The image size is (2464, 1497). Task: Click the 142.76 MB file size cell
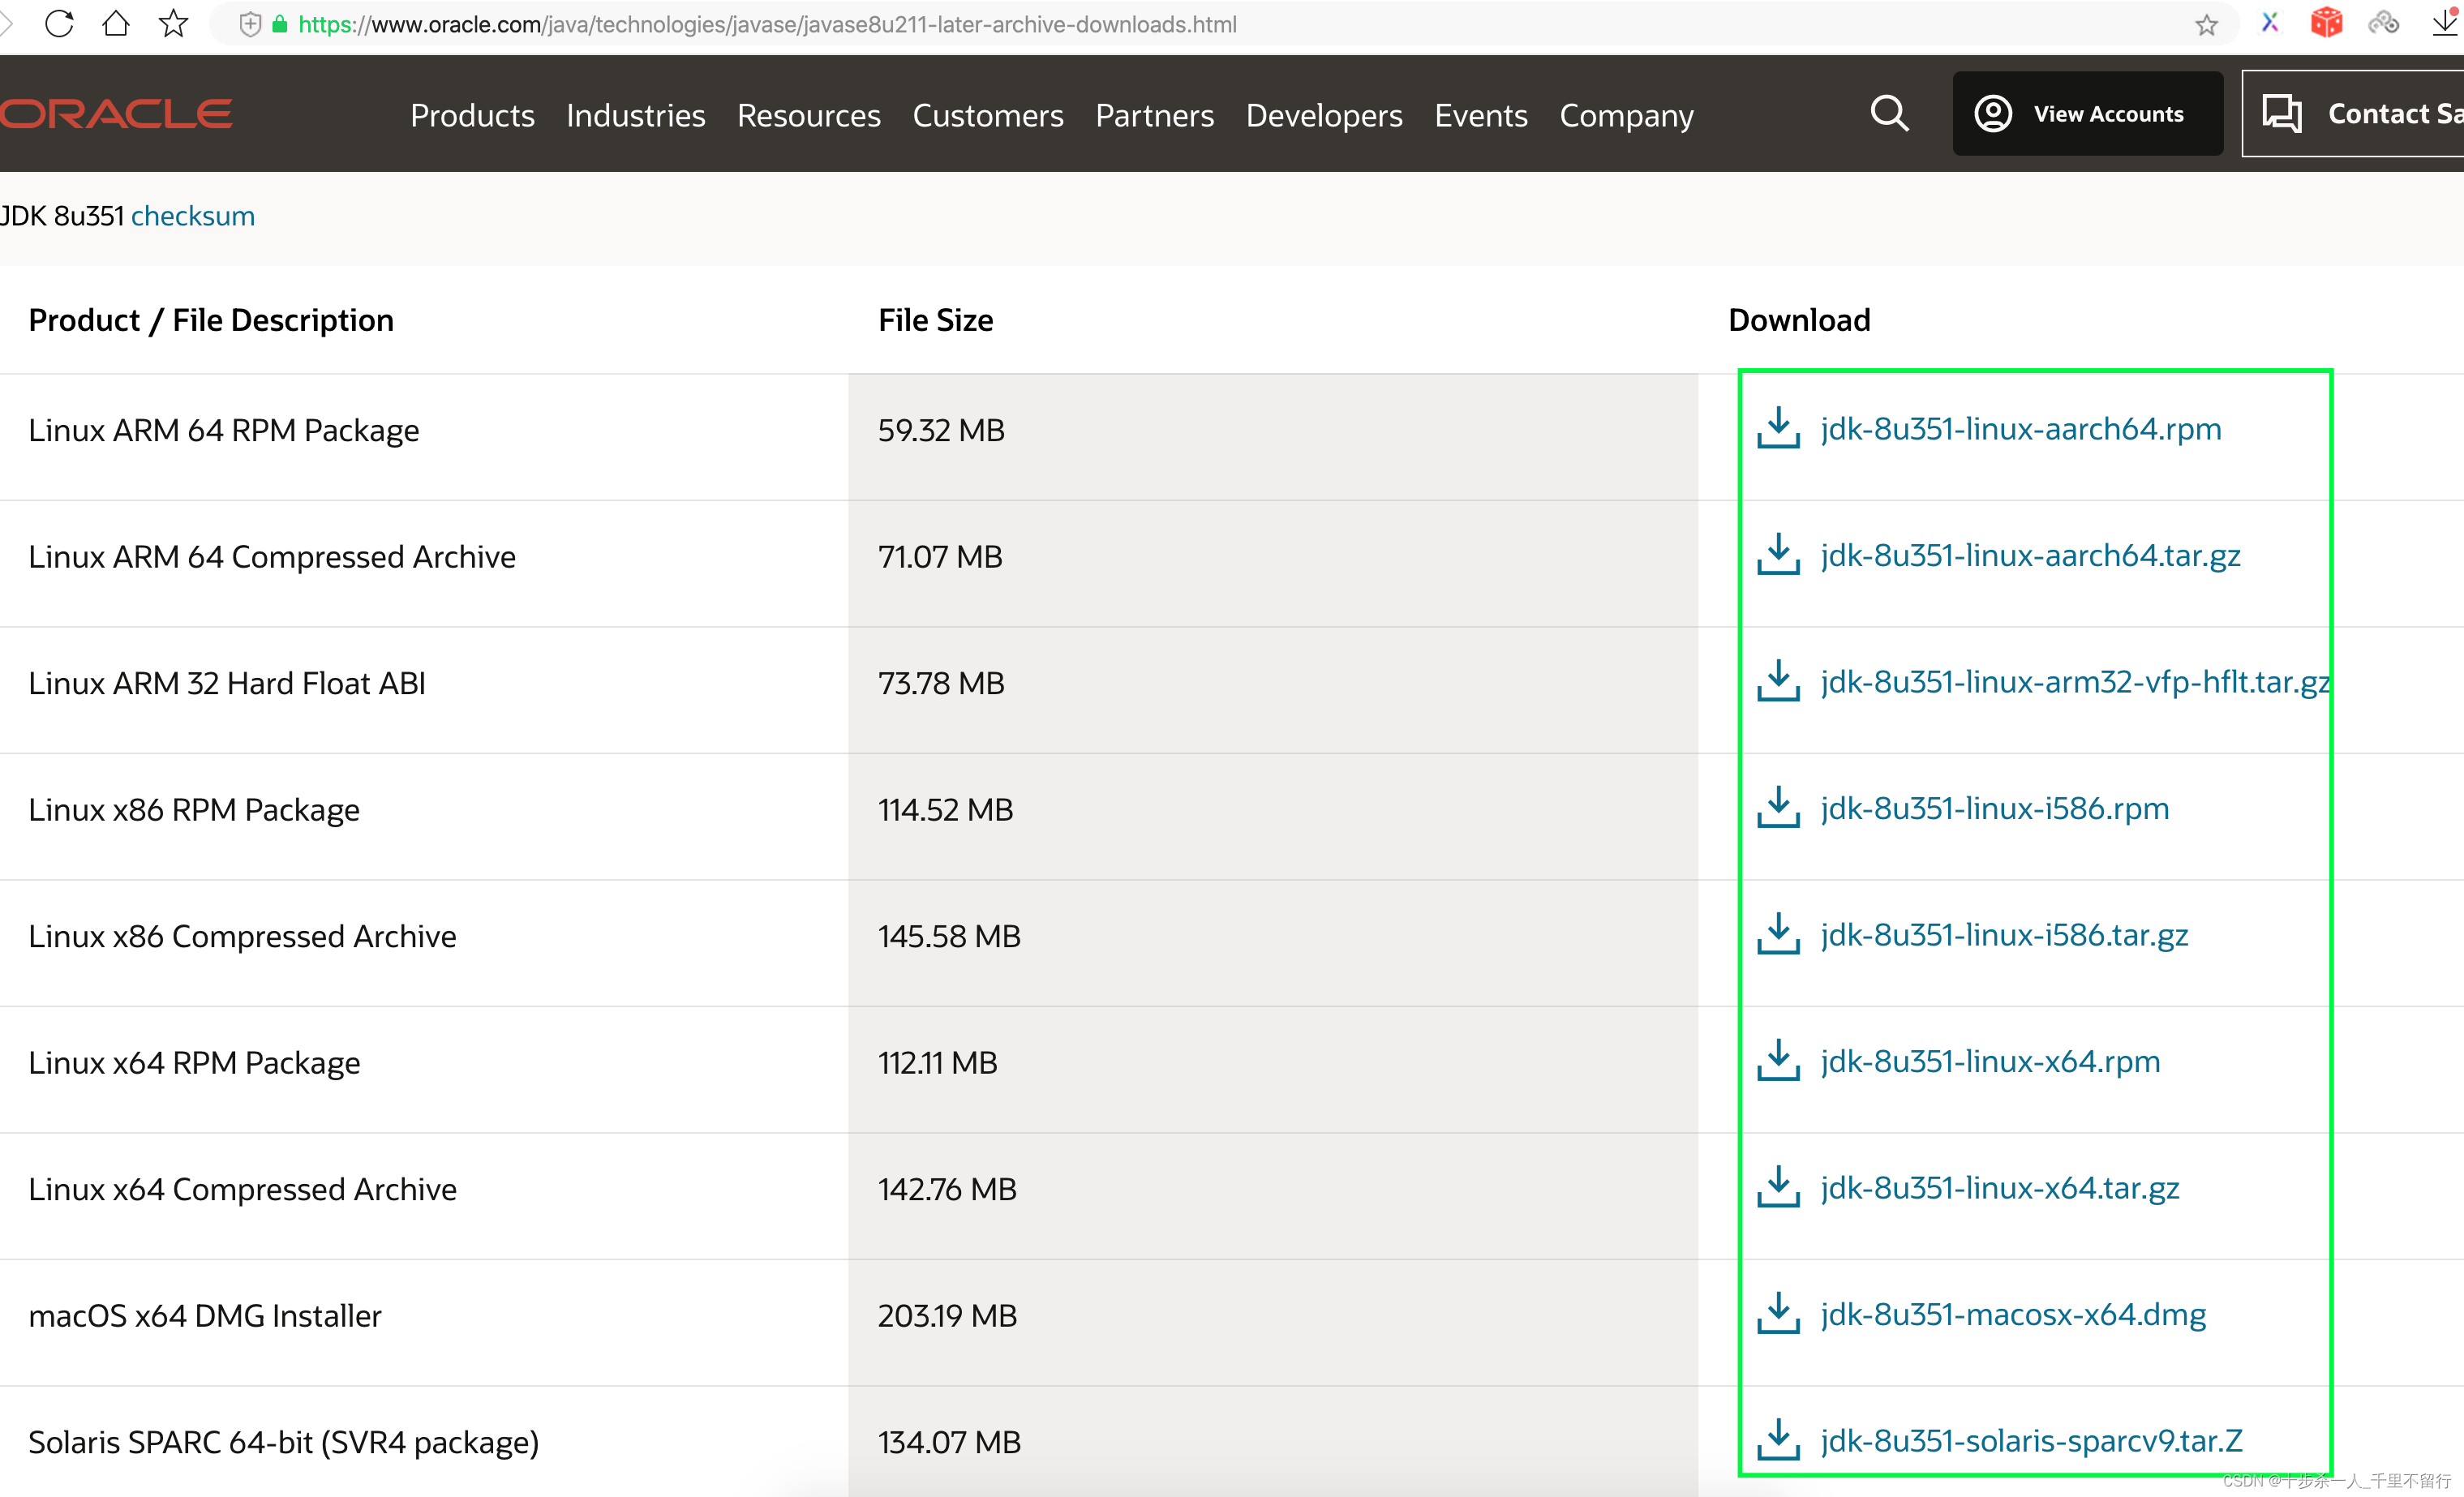[1273, 1196]
